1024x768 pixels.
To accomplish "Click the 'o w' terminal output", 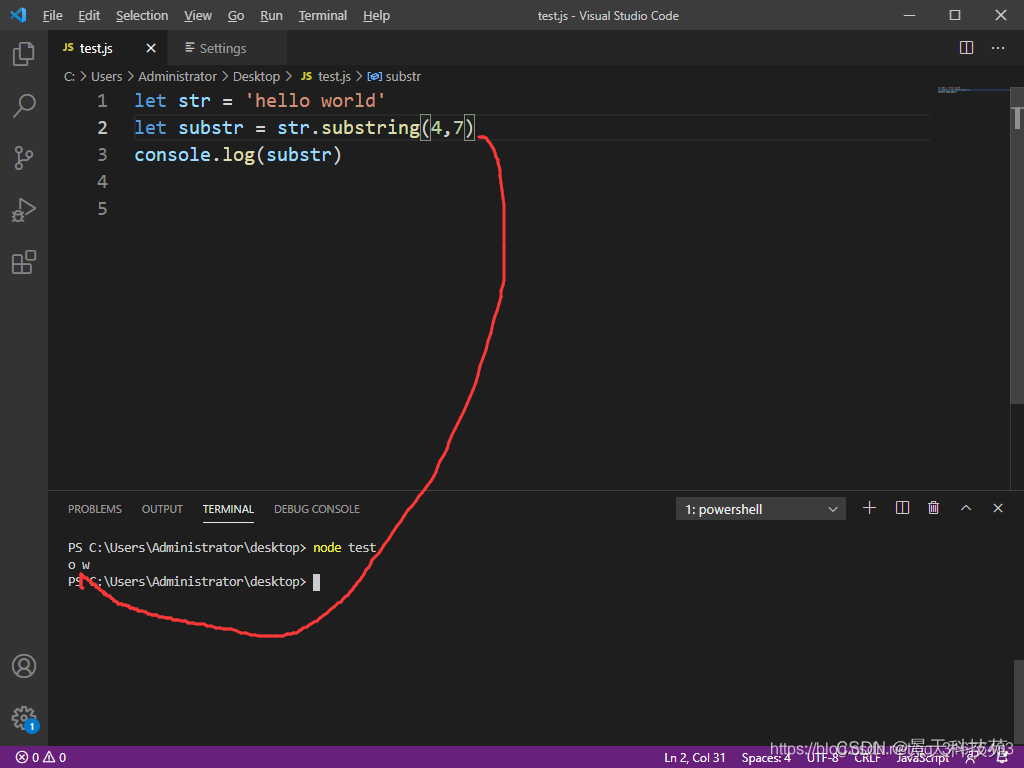I will (x=79, y=565).
